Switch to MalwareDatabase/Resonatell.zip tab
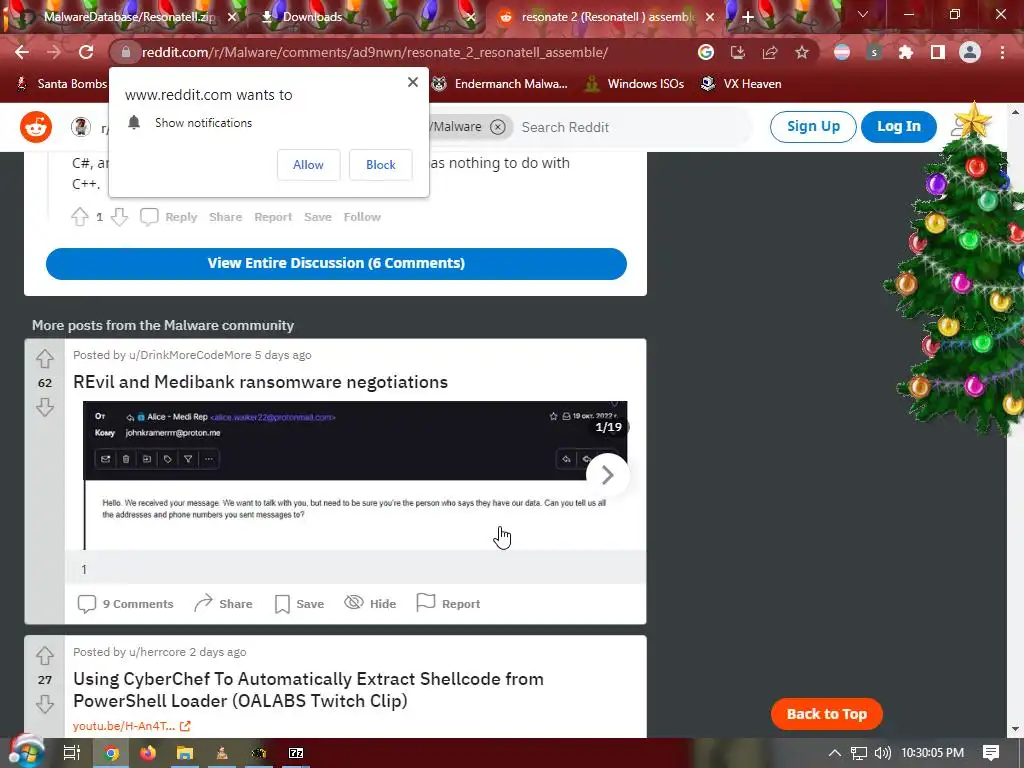Screen dimensions: 1024x768 pos(129,17)
